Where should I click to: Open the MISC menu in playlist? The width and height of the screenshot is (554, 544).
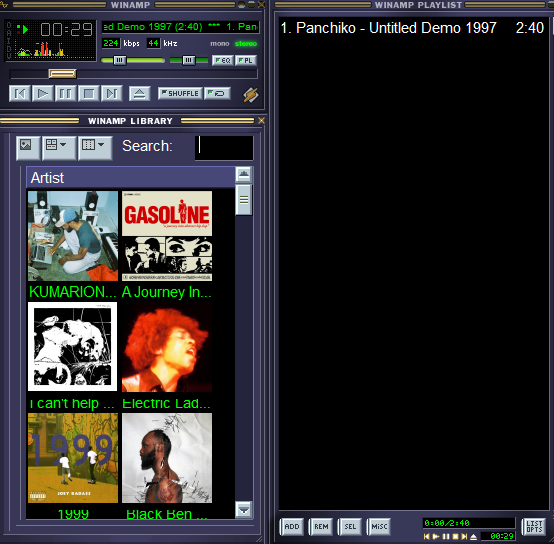pyautogui.click(x=379, y=526)
